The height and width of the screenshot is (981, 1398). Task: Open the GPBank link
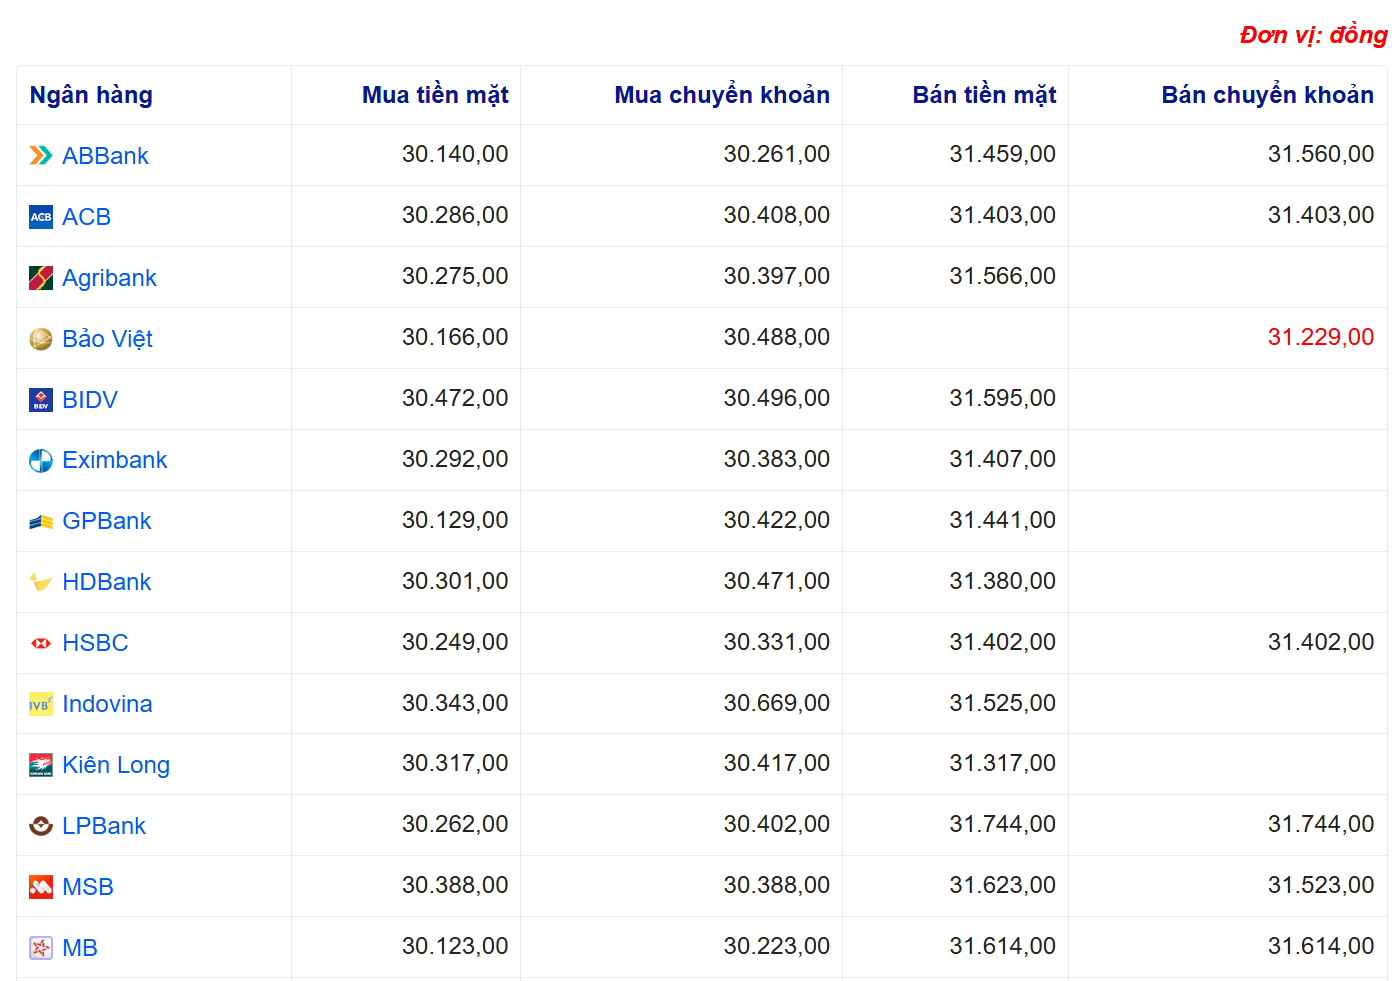click(x=106, y=521)
